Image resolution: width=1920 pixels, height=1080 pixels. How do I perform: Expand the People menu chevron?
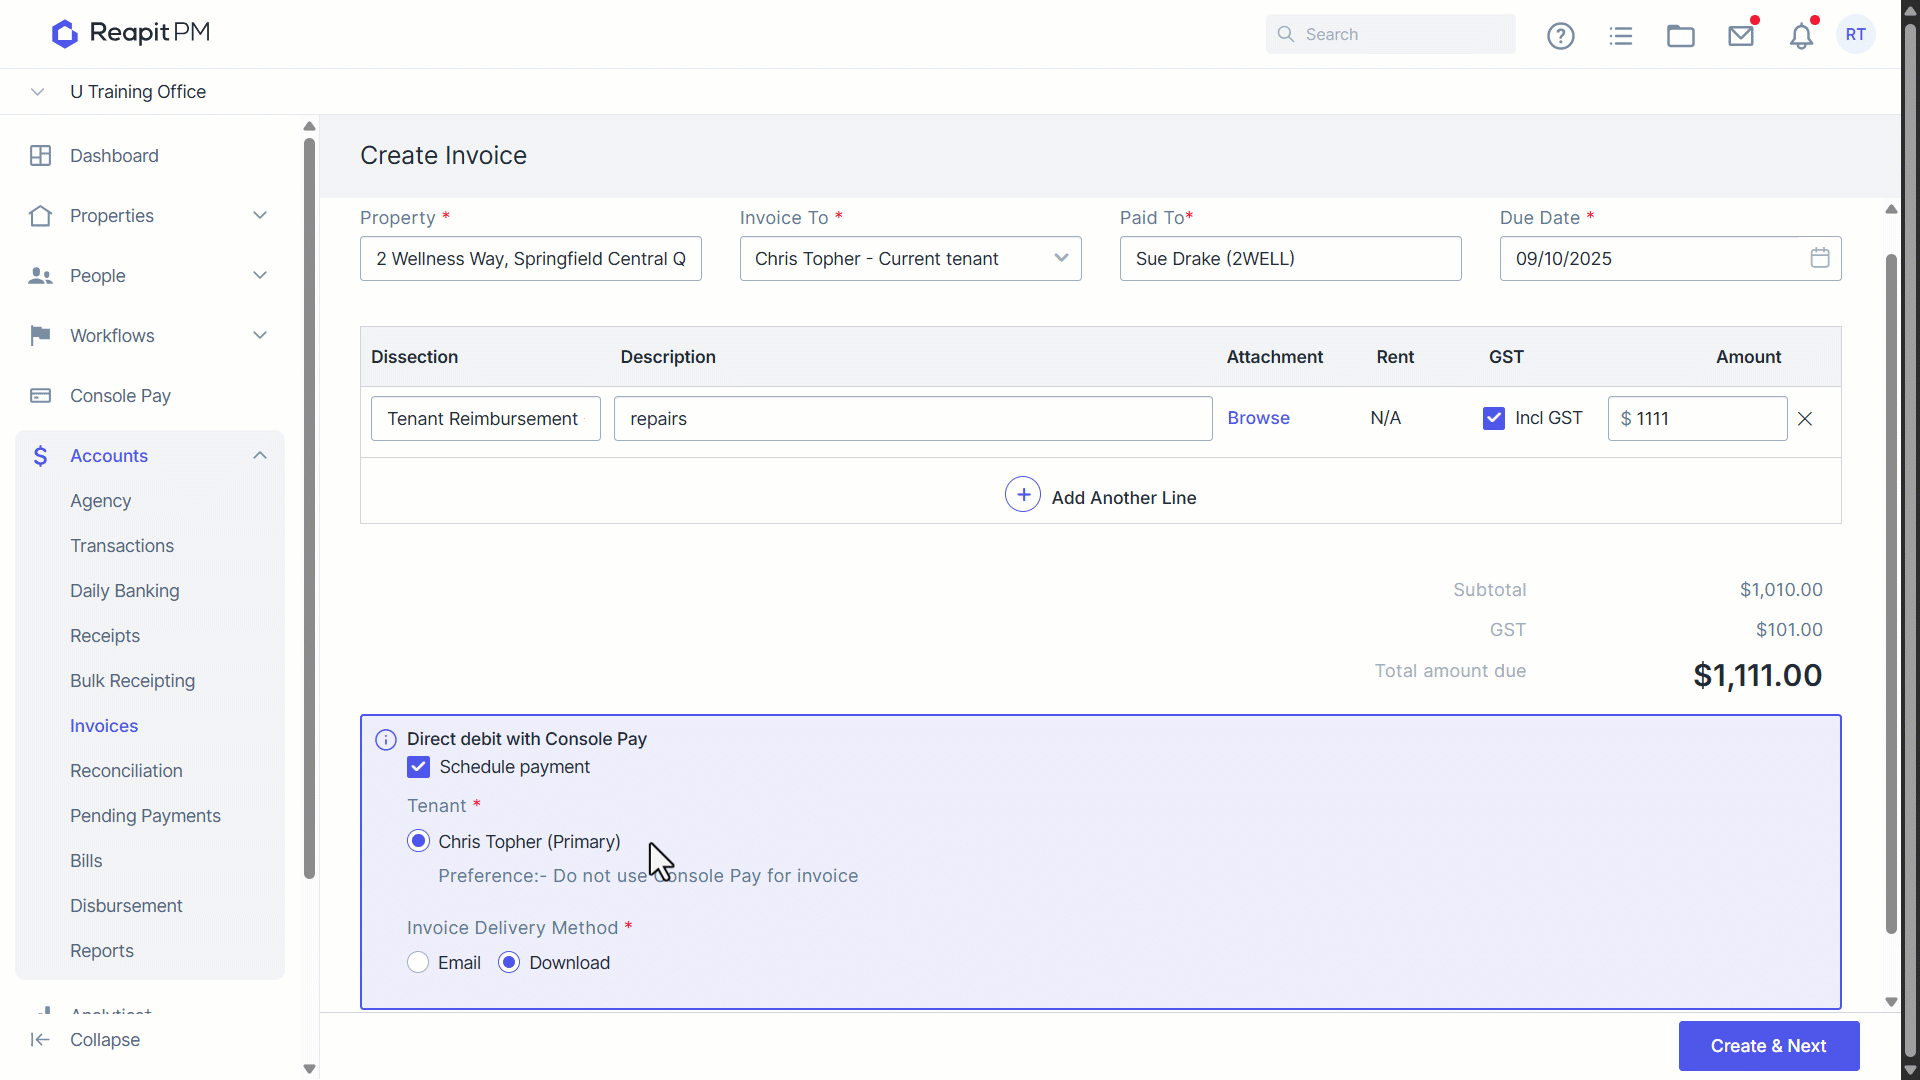pyautogui.click(x=260, y=276)
